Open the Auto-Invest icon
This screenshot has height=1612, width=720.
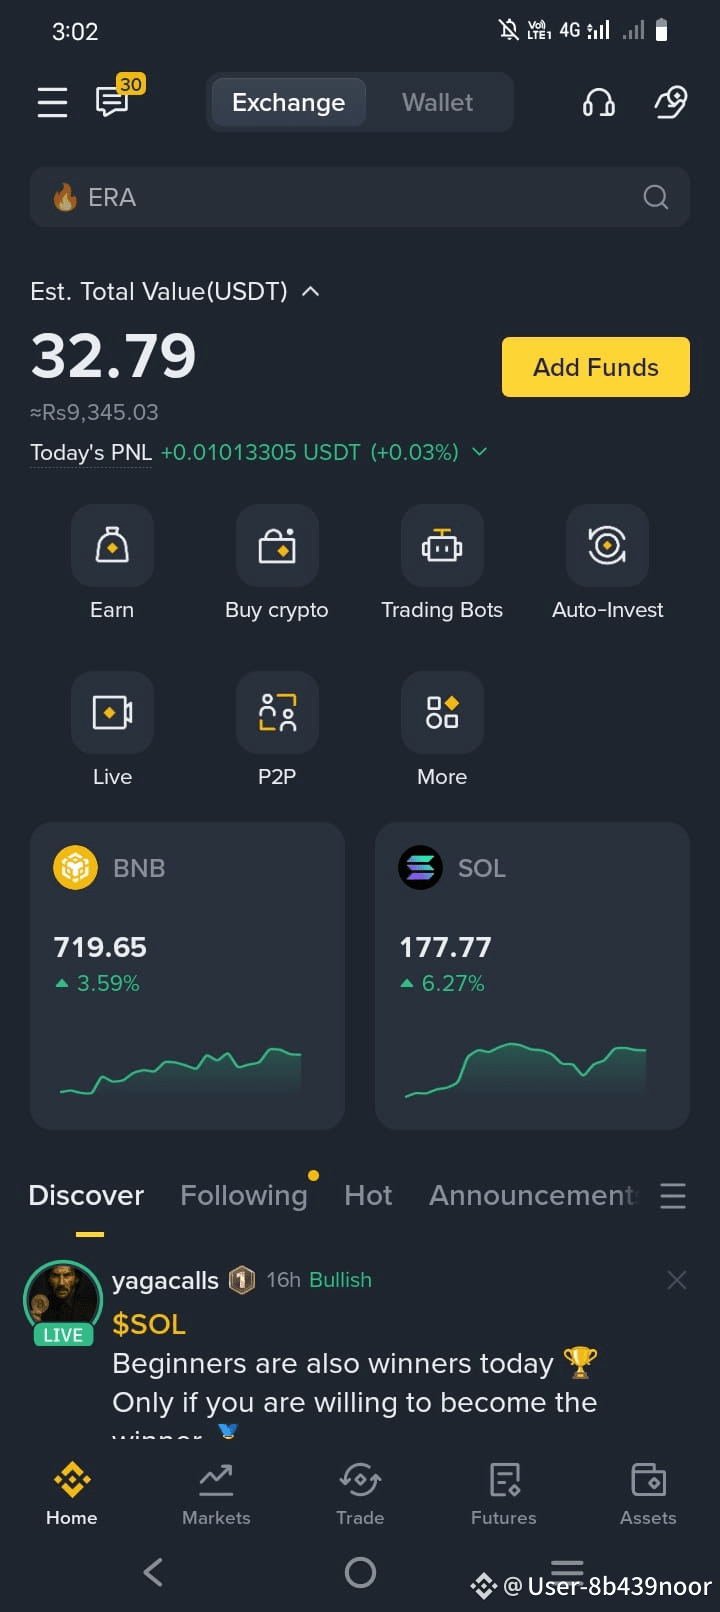607,546
